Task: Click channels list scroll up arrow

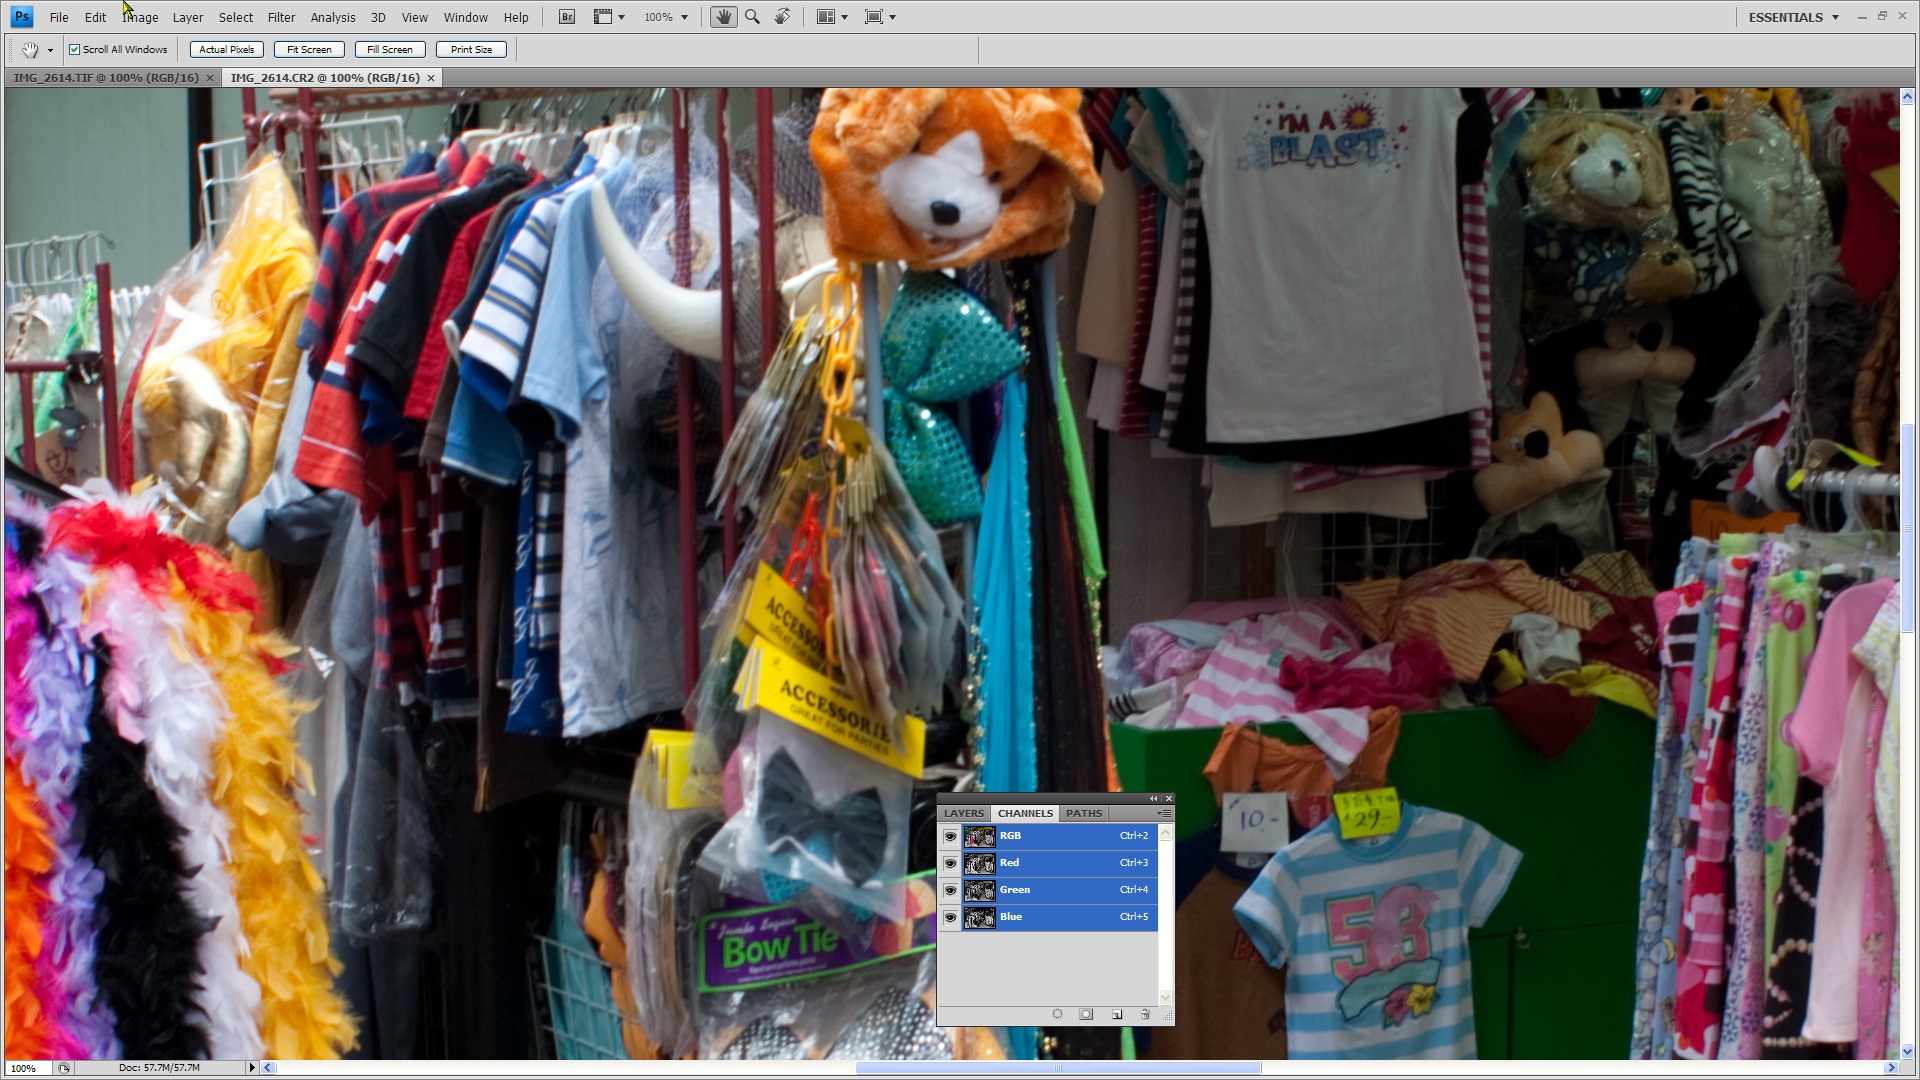Action: [1165, 833]
